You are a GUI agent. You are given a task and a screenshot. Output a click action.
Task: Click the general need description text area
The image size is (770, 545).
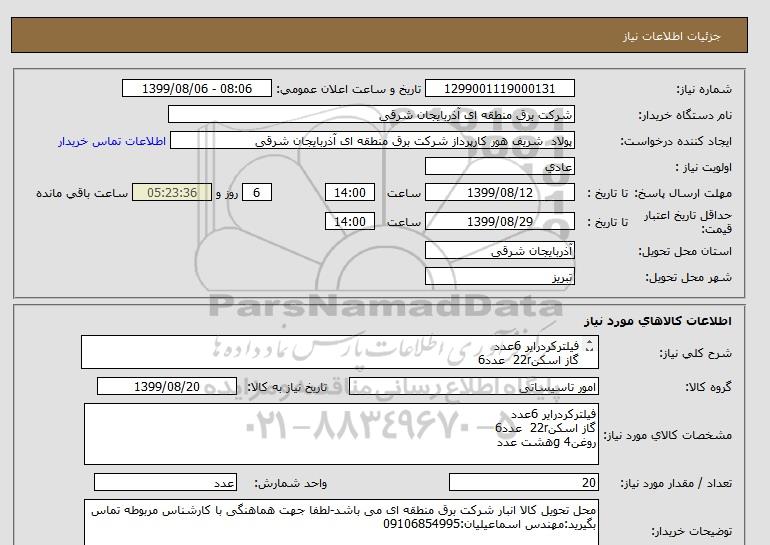(x=340, y=353)
